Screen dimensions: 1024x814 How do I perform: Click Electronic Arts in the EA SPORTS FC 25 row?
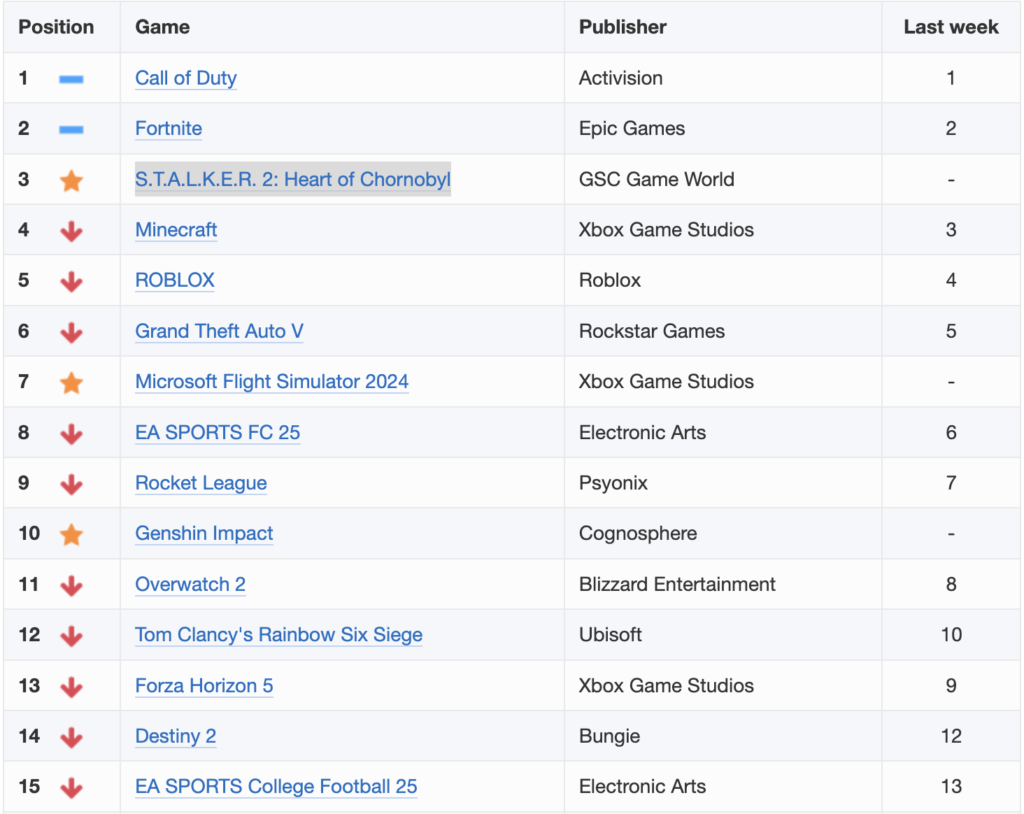[643, 432]
